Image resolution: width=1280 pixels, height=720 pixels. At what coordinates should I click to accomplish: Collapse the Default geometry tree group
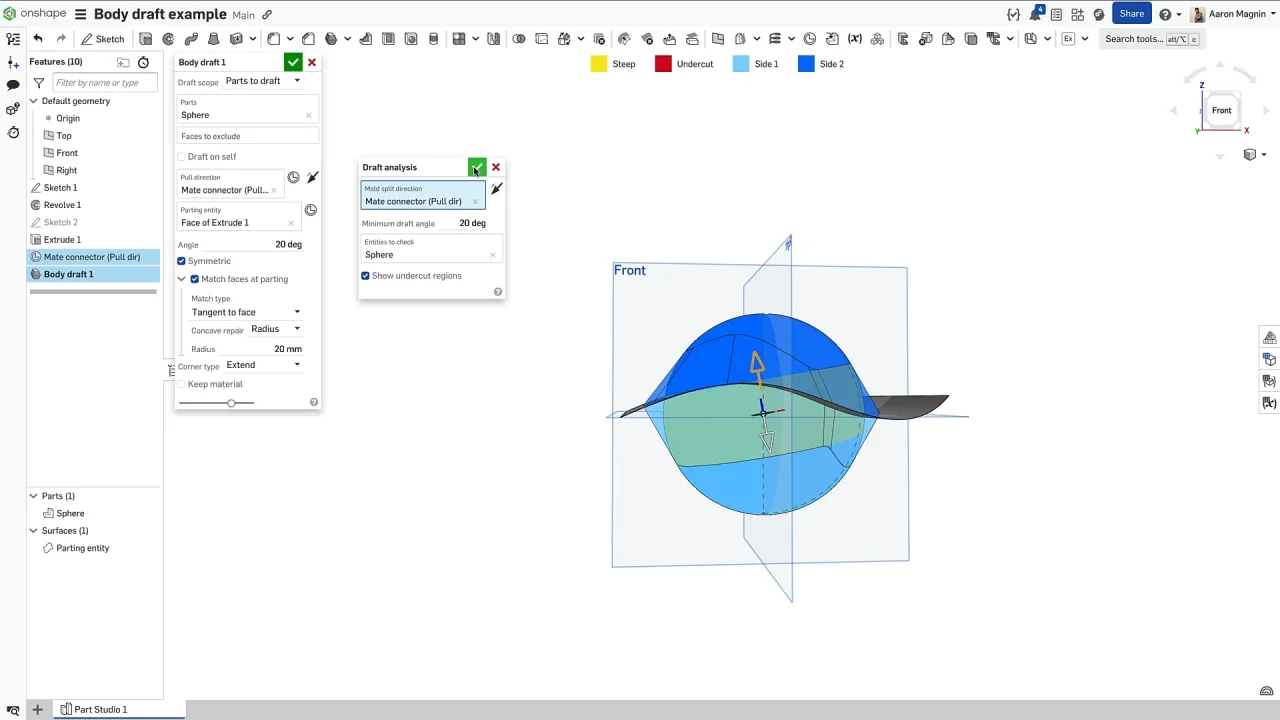(33, 101)
